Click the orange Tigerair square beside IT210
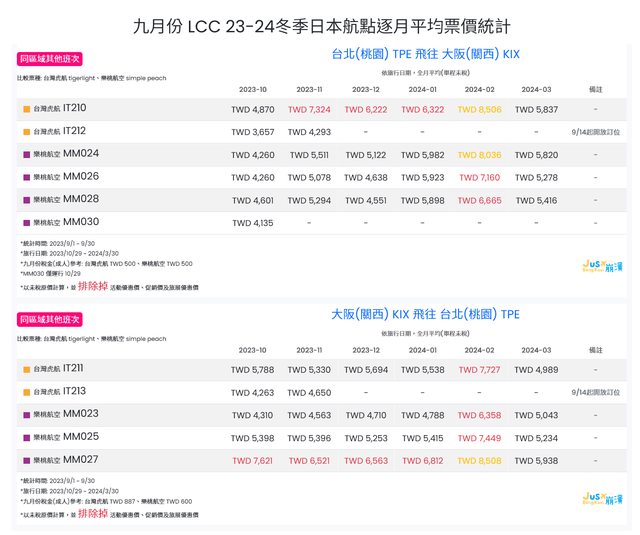640x535 pixels. point(26,109)
